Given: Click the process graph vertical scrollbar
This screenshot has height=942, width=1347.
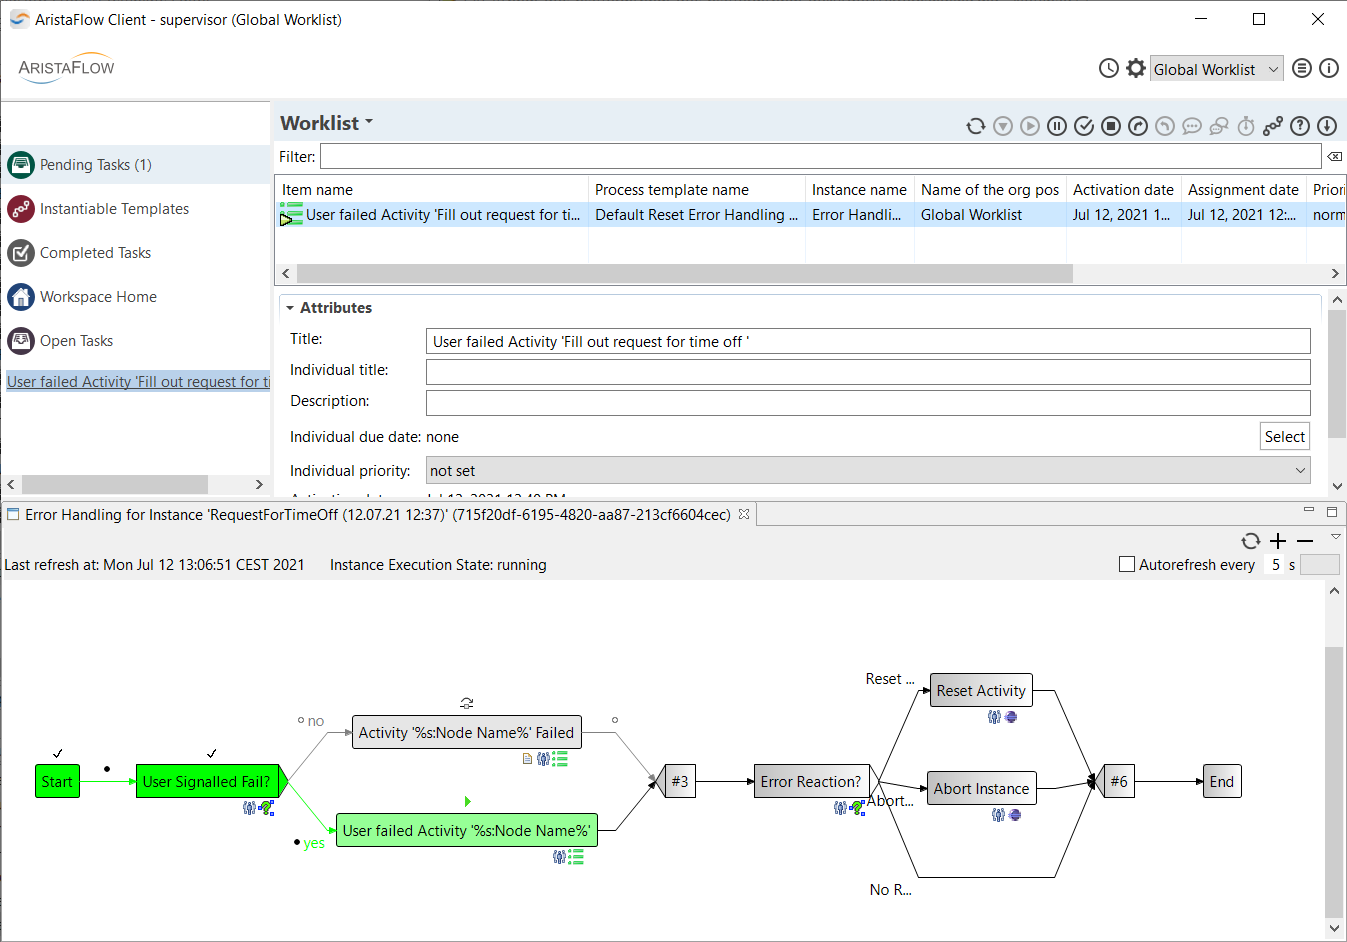Looking at the screenshot, I should [x=1334, y=780].
